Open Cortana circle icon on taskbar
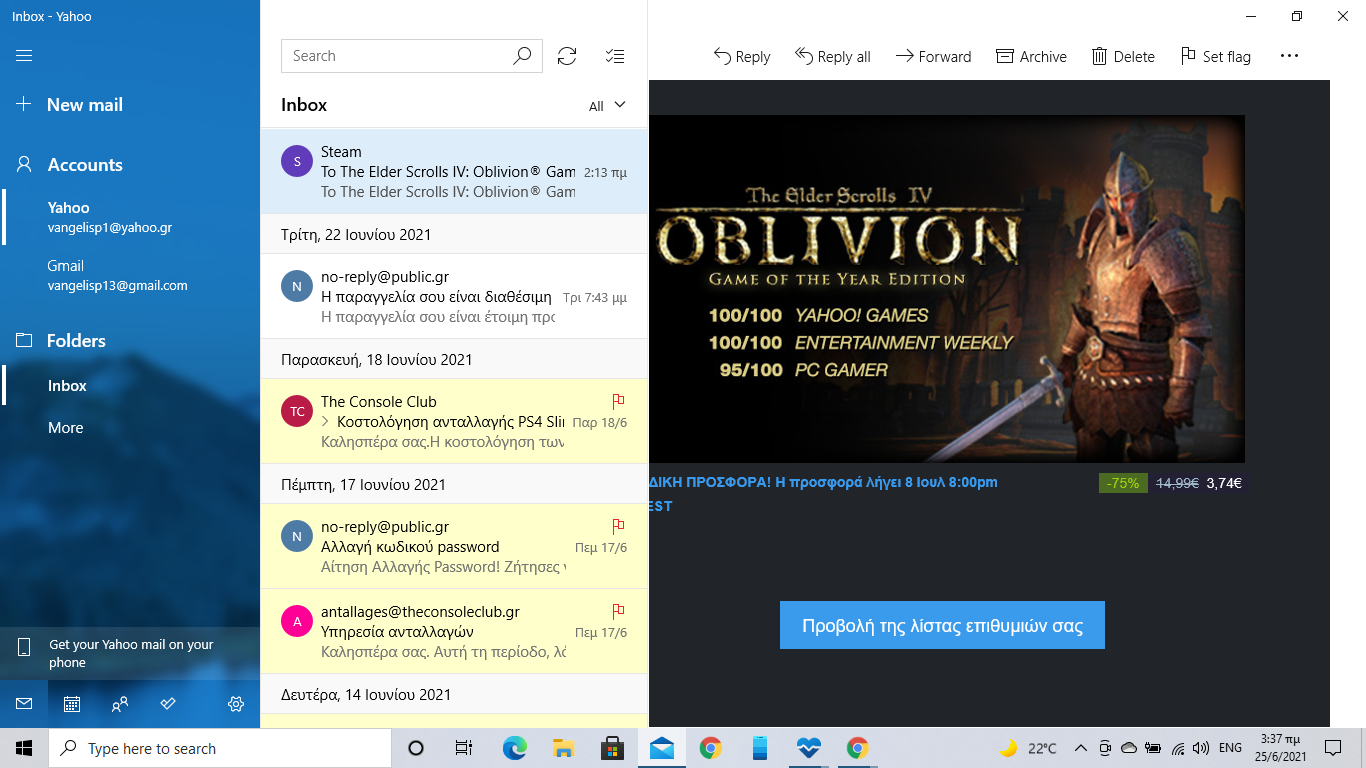The height and width of the screenshot is (768, 1366). coord(416,748)
